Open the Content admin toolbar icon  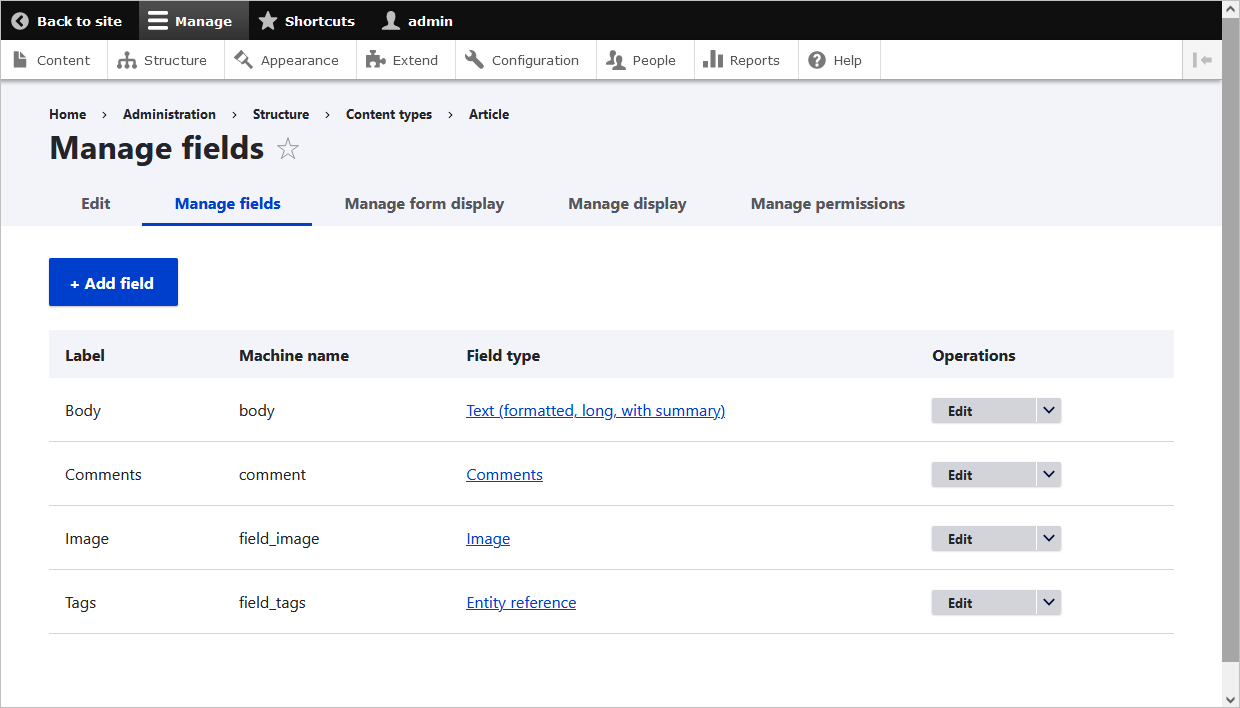(x=20, y=60)
